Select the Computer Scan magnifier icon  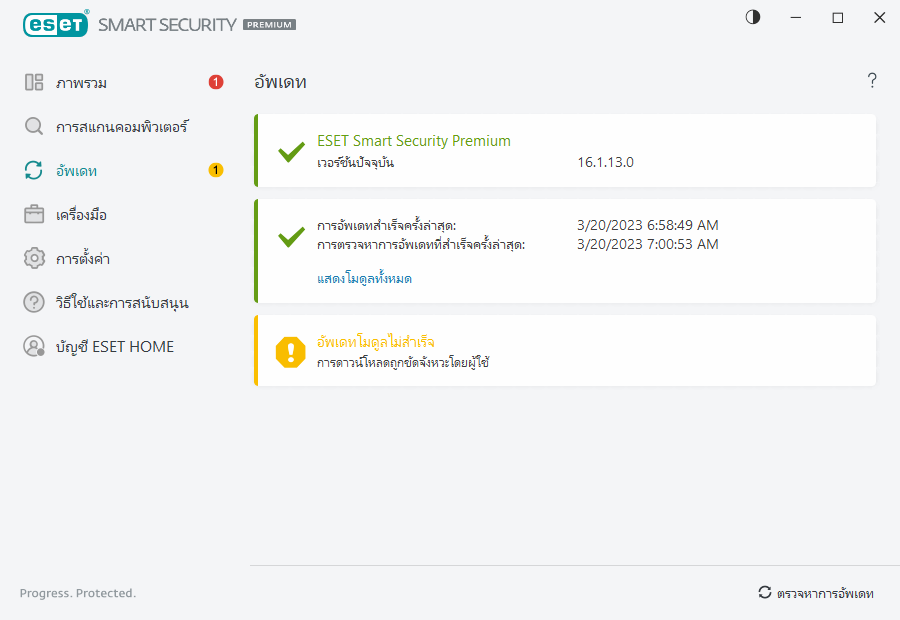pos(33,126)
